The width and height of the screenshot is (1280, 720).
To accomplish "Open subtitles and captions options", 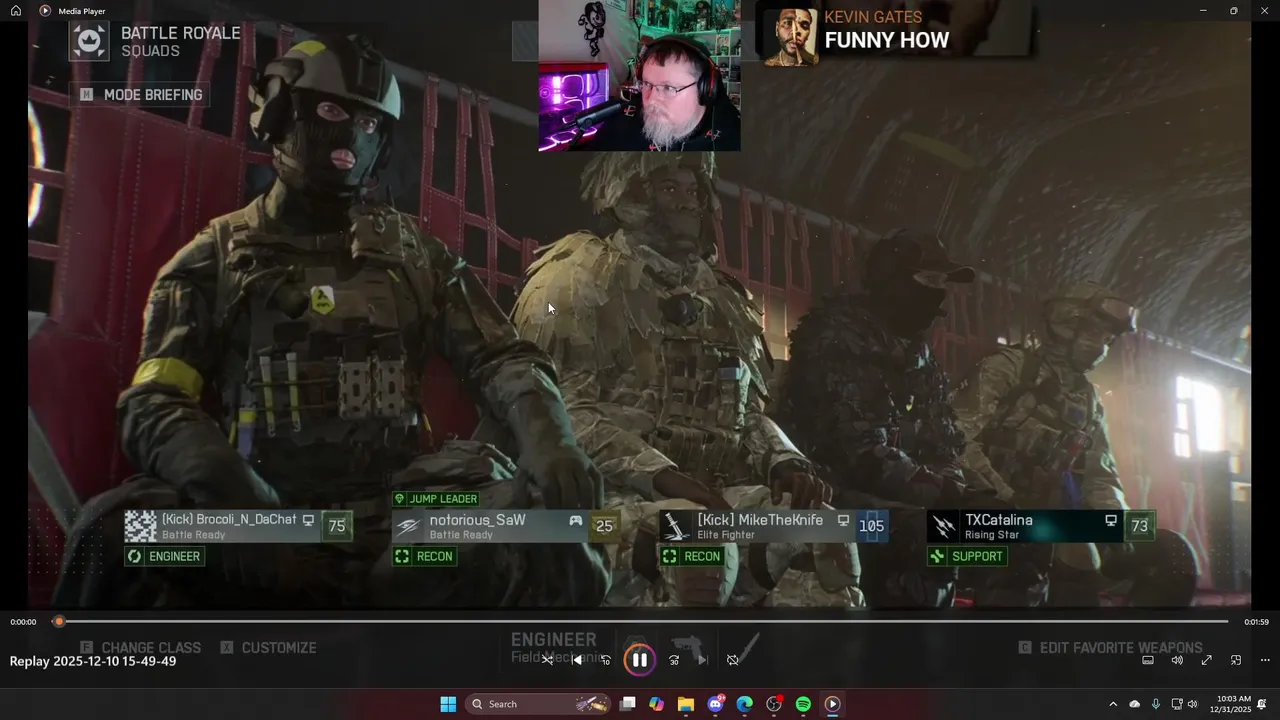I will coord(1148,660).
